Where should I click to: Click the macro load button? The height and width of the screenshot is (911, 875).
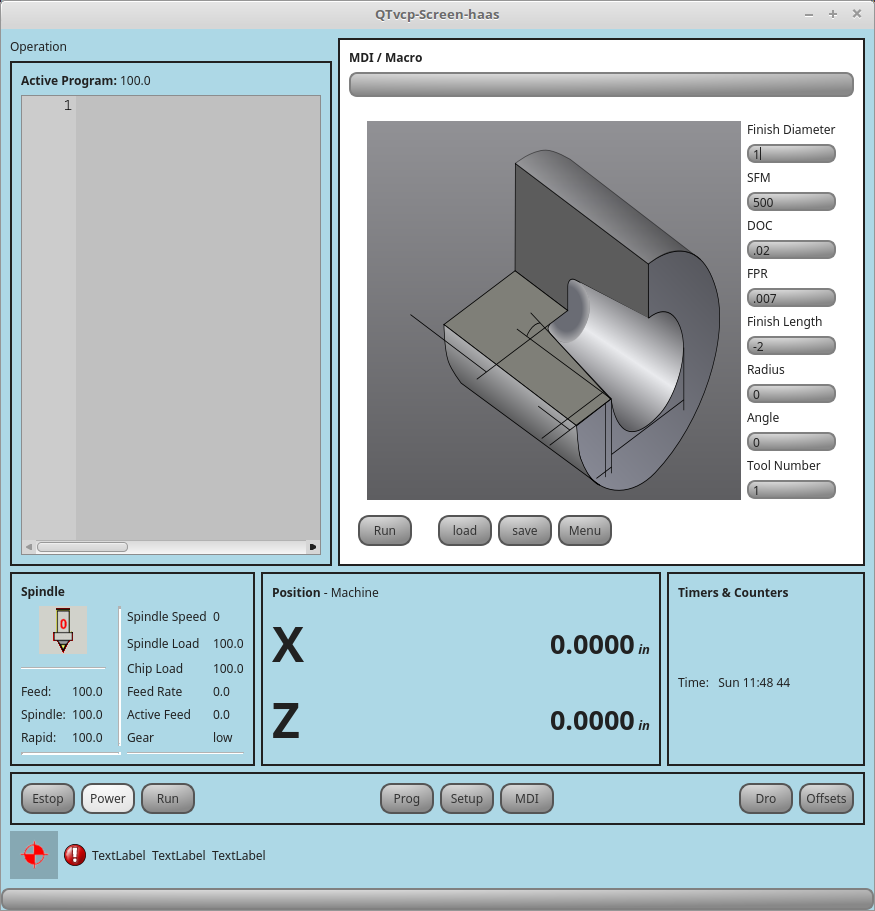tap(464, 530)
